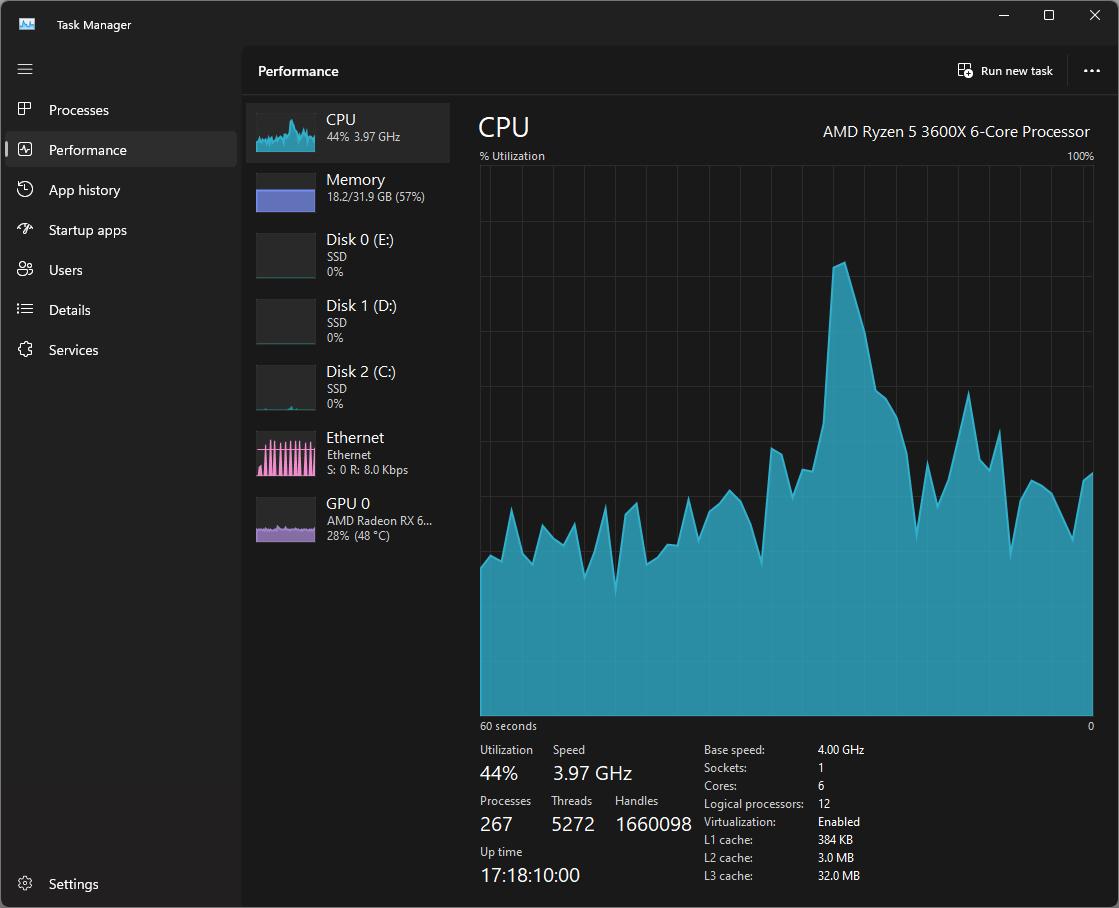The width and height of the screenshot is (1119, 908).
Task: Toggle the hamburger navigation menu
Action: pos(25,69)
